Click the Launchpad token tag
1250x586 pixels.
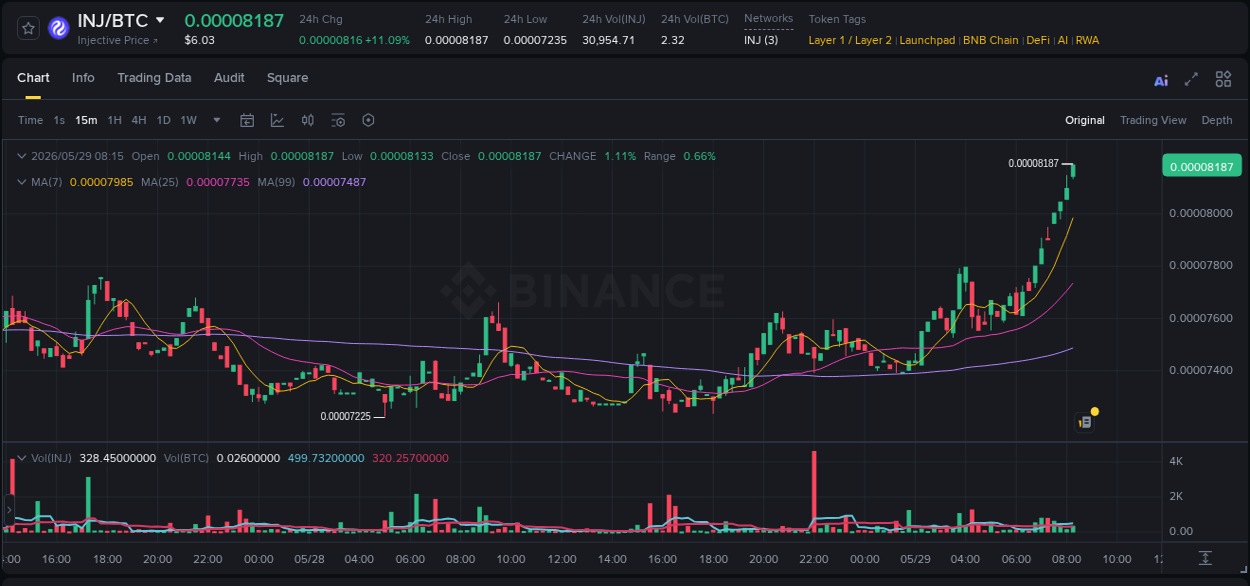pos(927,40)
